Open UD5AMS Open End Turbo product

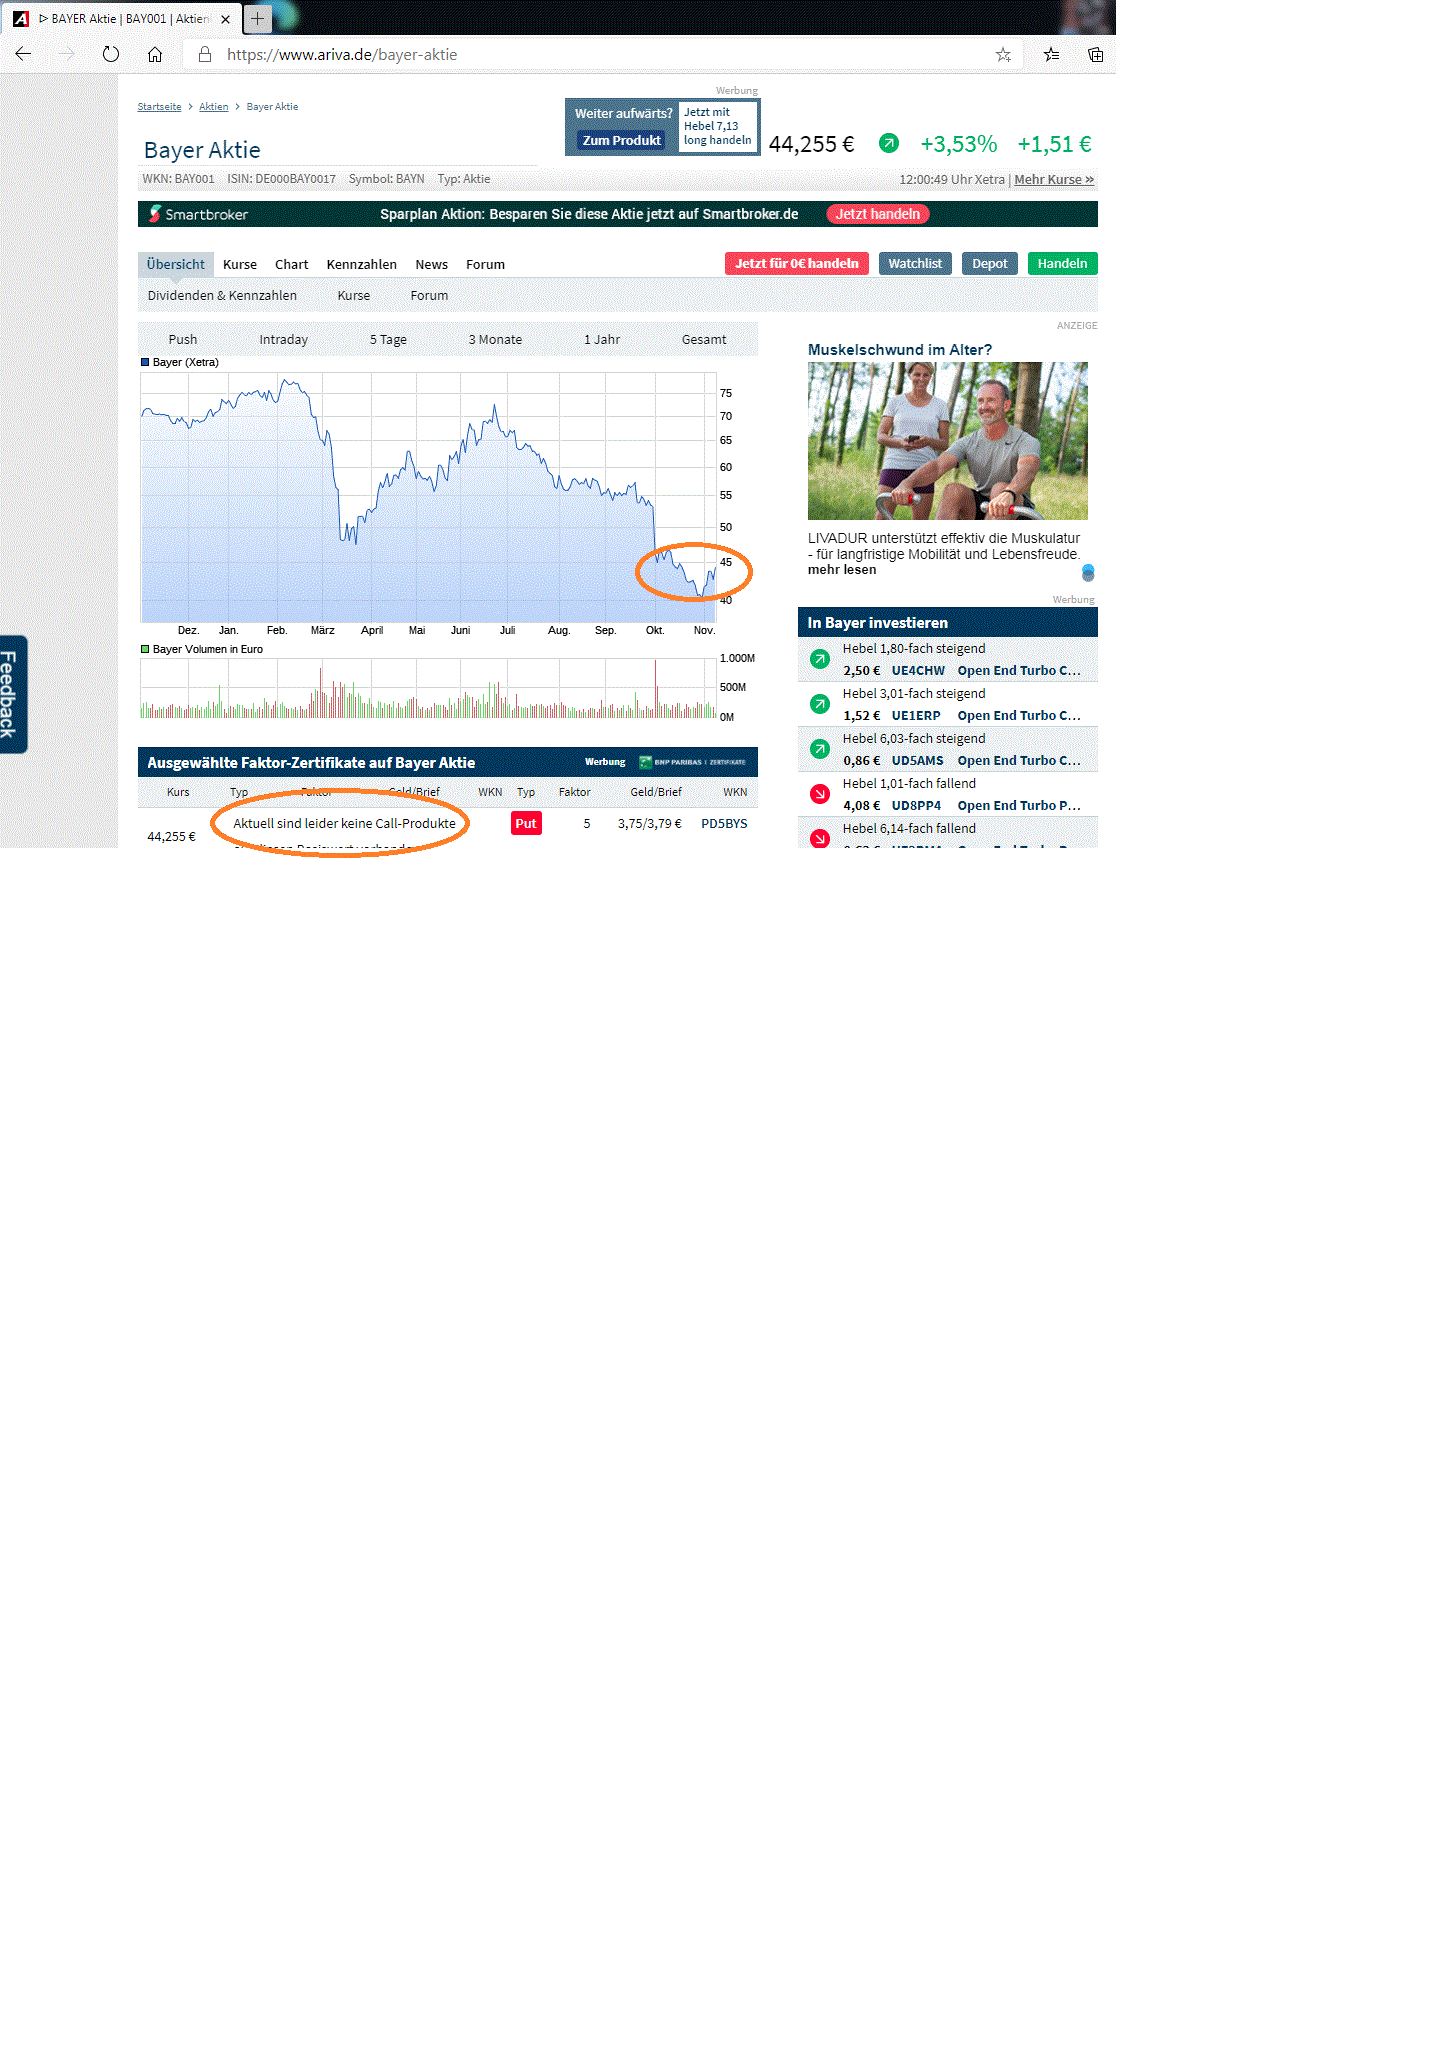coord(962,760)
